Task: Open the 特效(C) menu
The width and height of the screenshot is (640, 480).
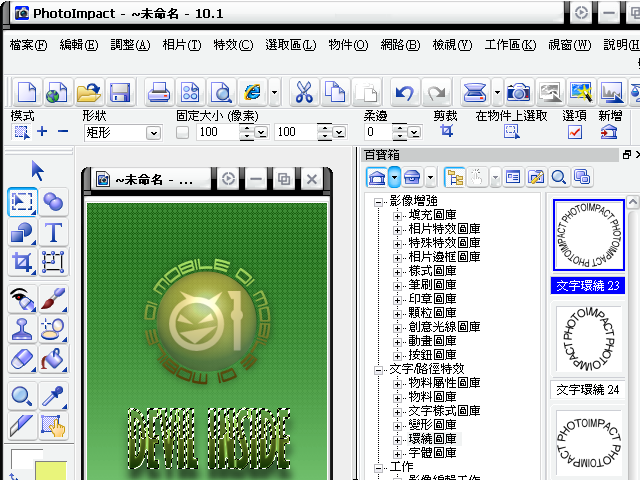Action: 233,44
